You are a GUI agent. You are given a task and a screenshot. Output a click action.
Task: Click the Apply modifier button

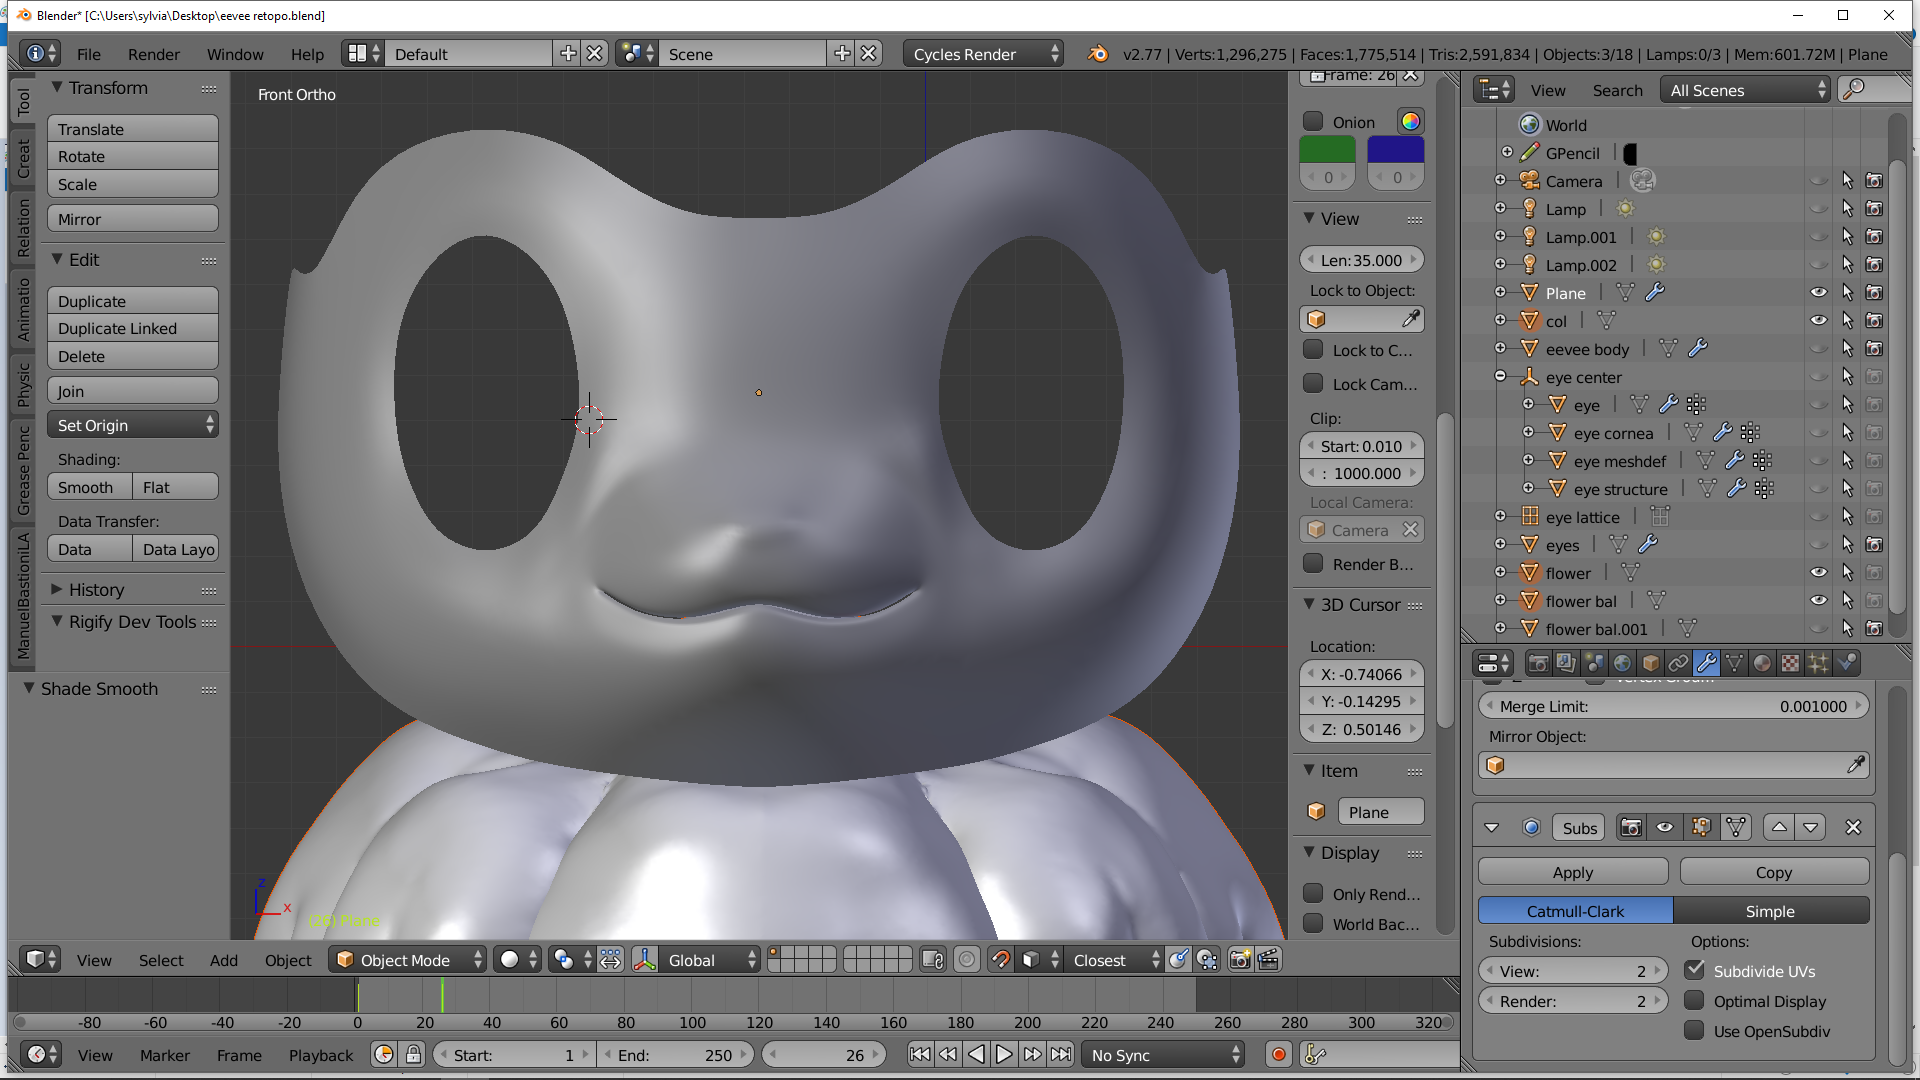(x=1572, y=872)
